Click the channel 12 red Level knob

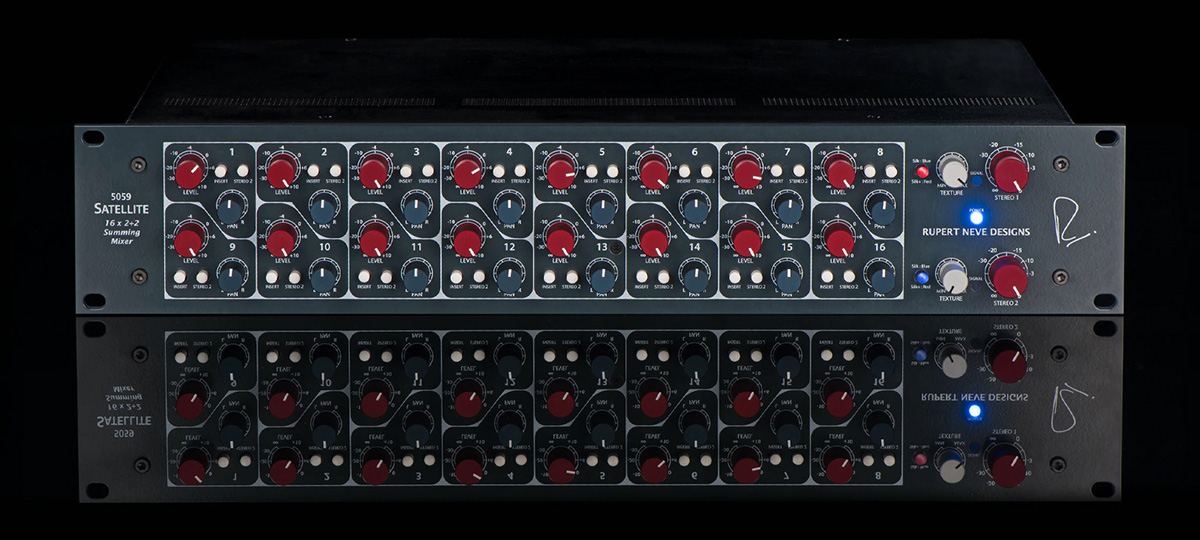click(x=468, y=239)
